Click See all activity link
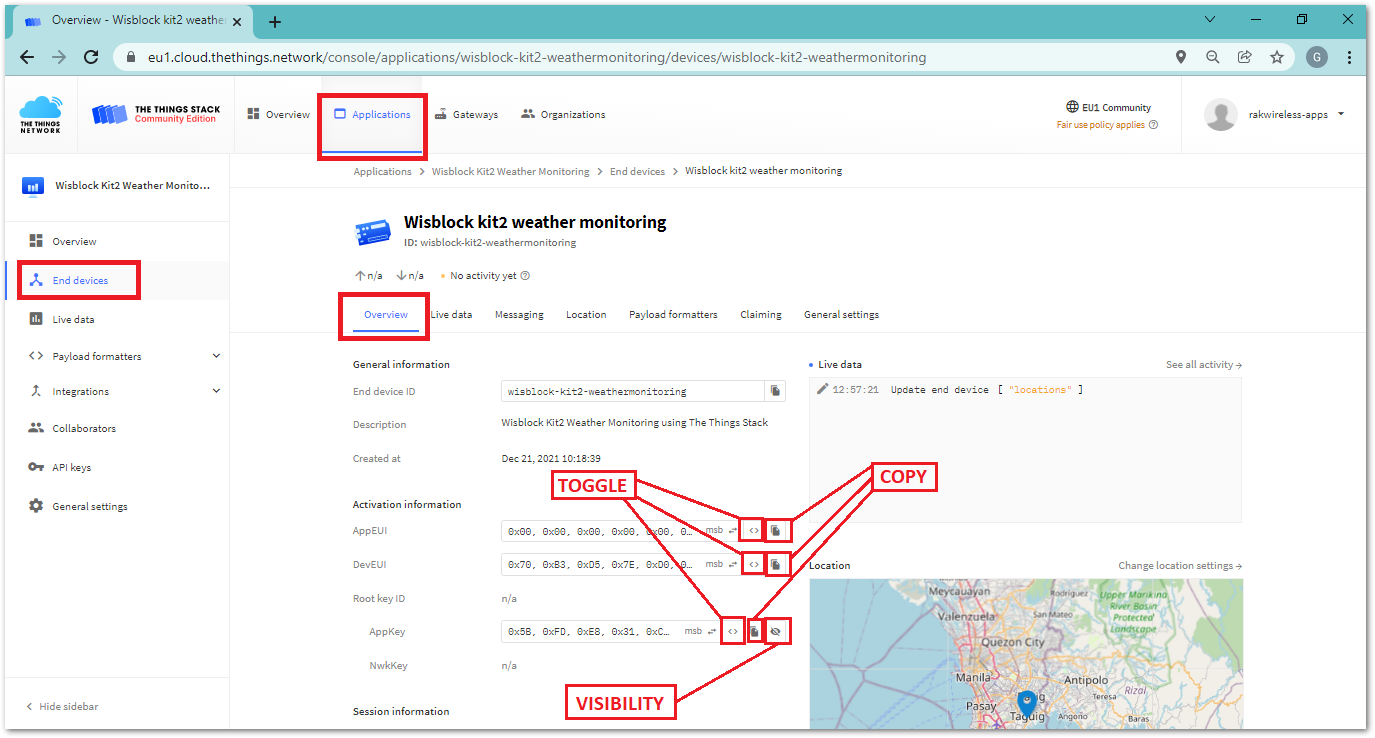1375x738 pixels. 1203,365
